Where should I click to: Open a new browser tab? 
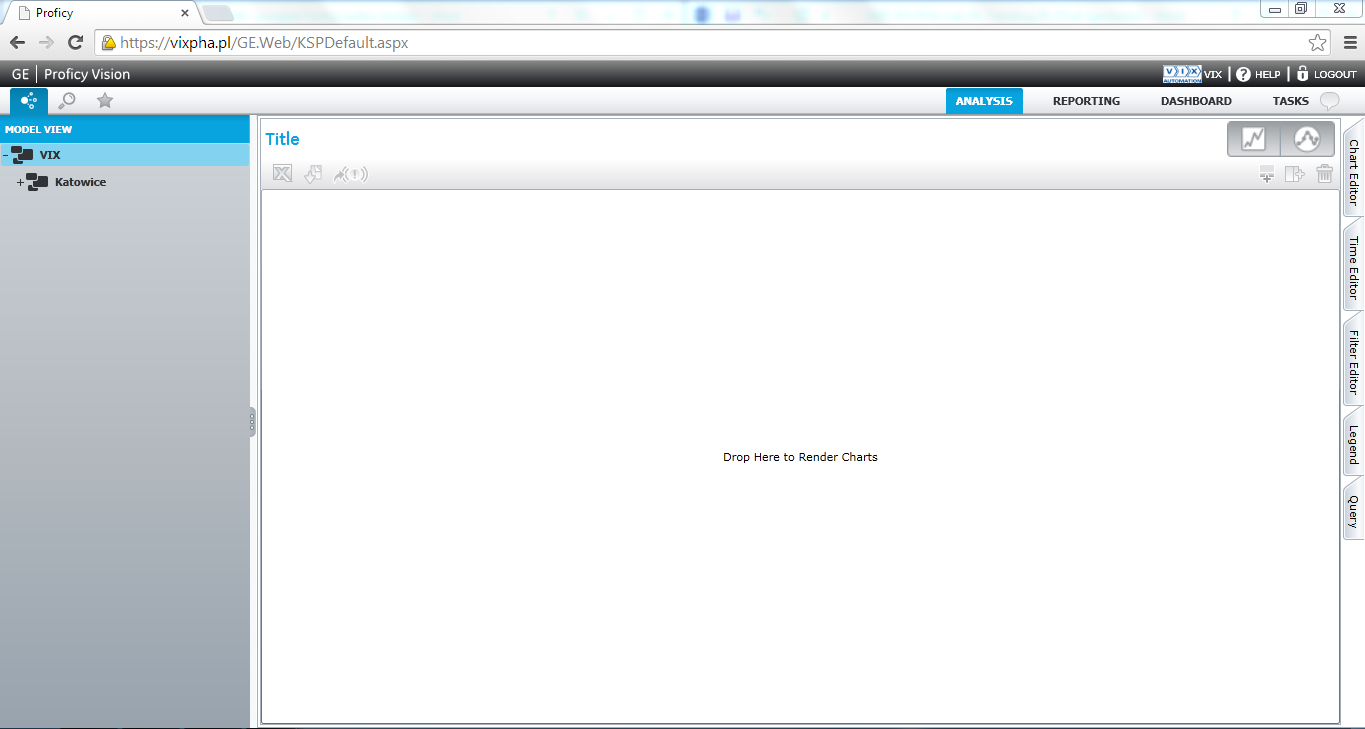point(217,13)
